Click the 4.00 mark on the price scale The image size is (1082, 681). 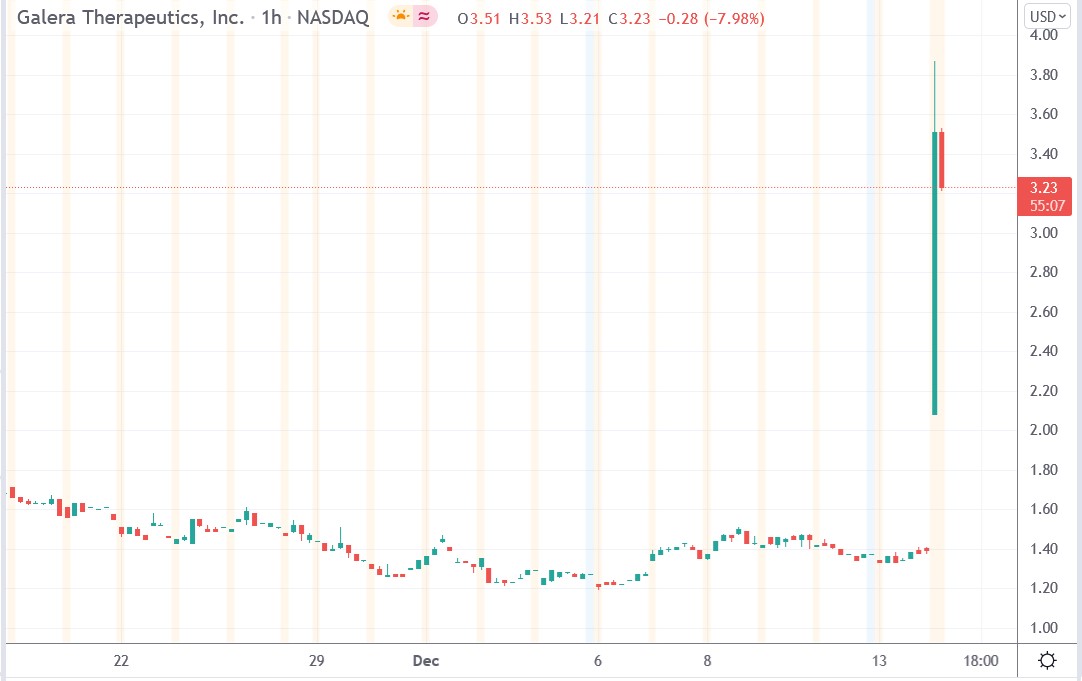(x=1044, y=35)
